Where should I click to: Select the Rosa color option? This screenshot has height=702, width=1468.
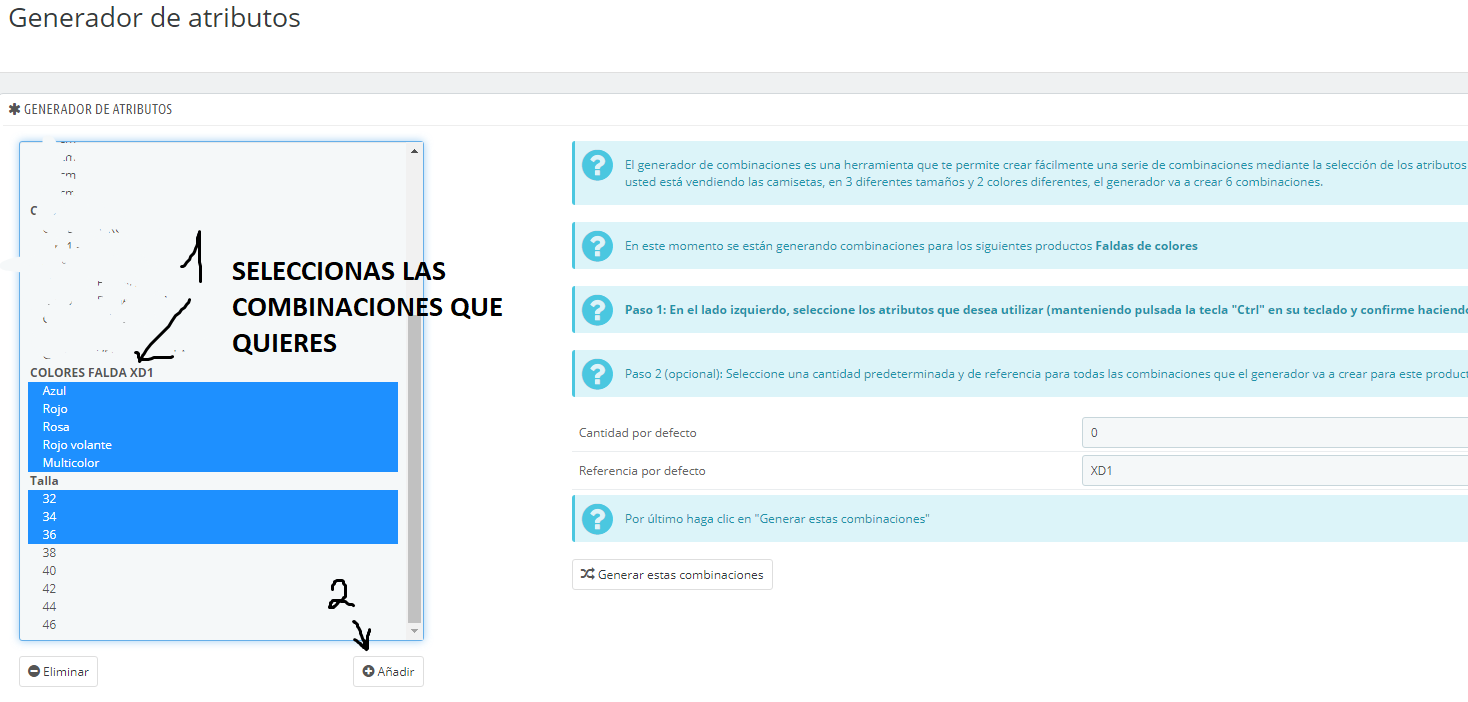213,427
